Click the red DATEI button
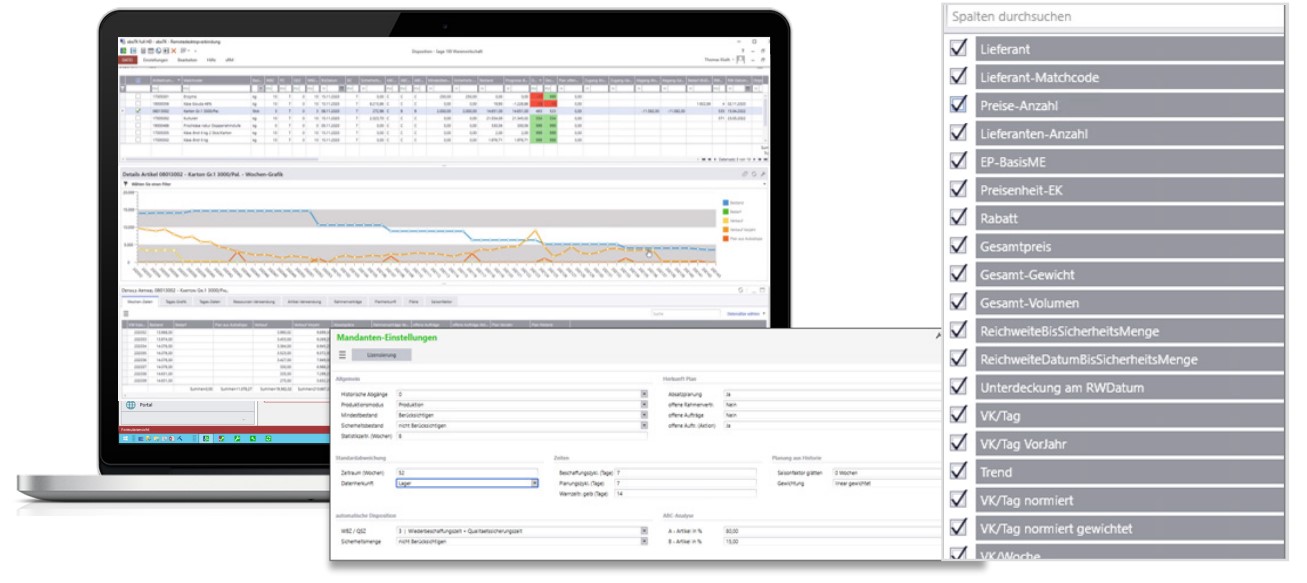The image size is (1307, 583). point(127,60)
